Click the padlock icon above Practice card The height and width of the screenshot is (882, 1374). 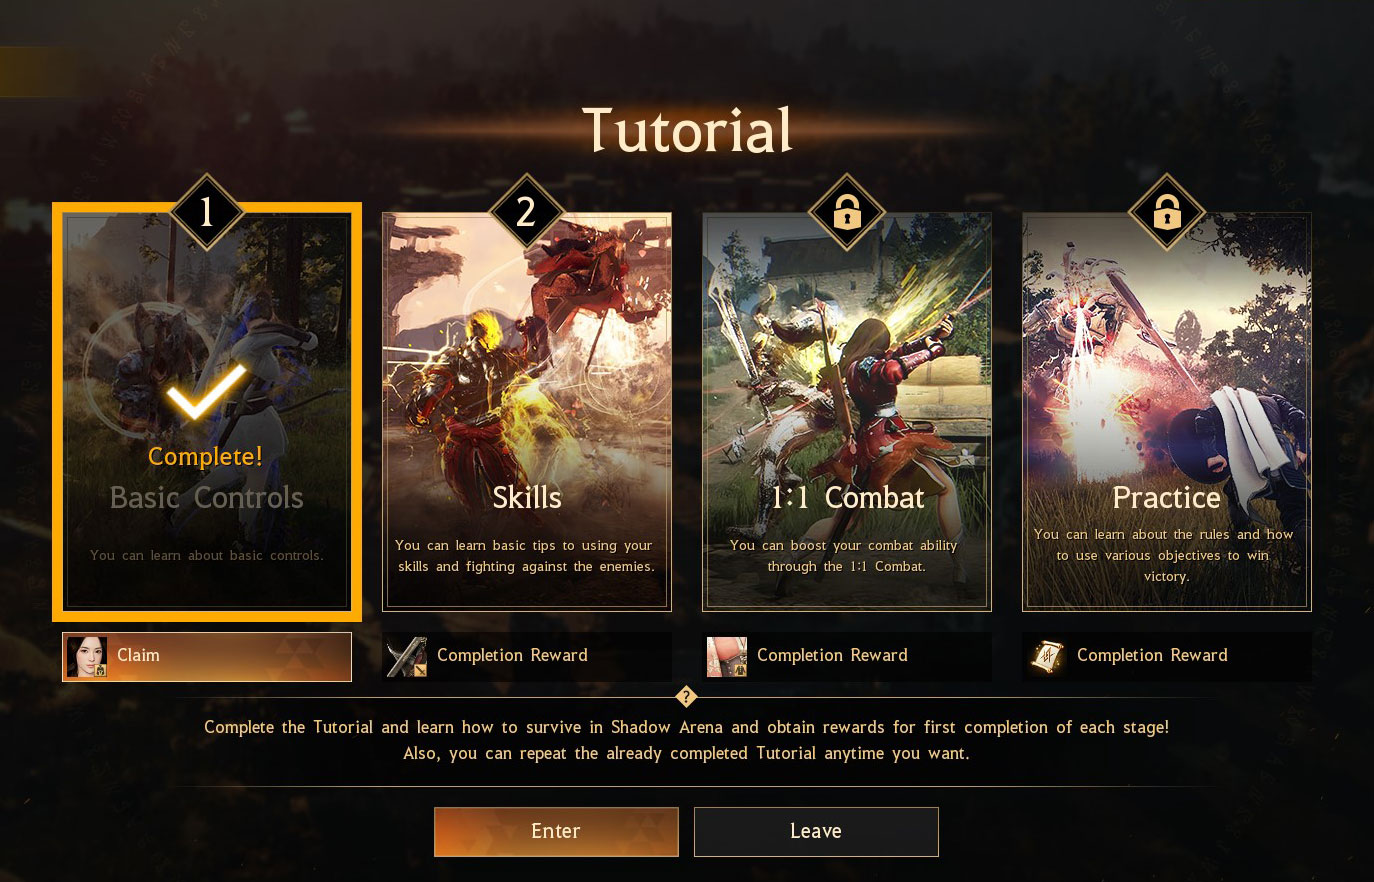point(1167,212)
